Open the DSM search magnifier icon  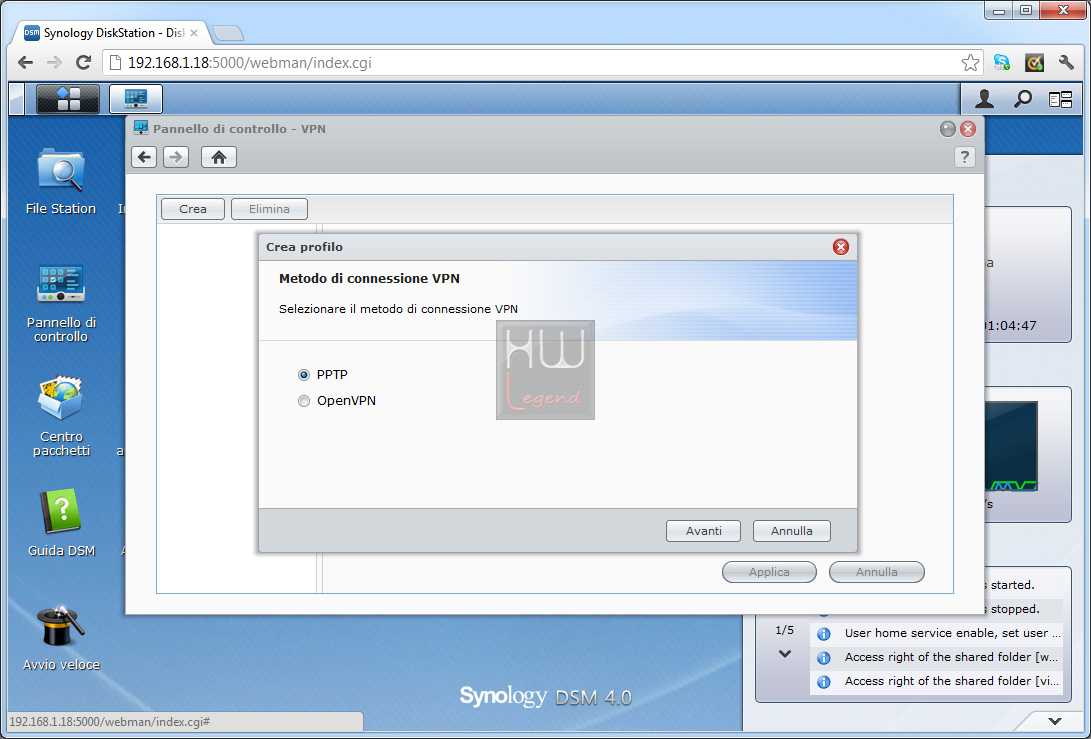1022,99
